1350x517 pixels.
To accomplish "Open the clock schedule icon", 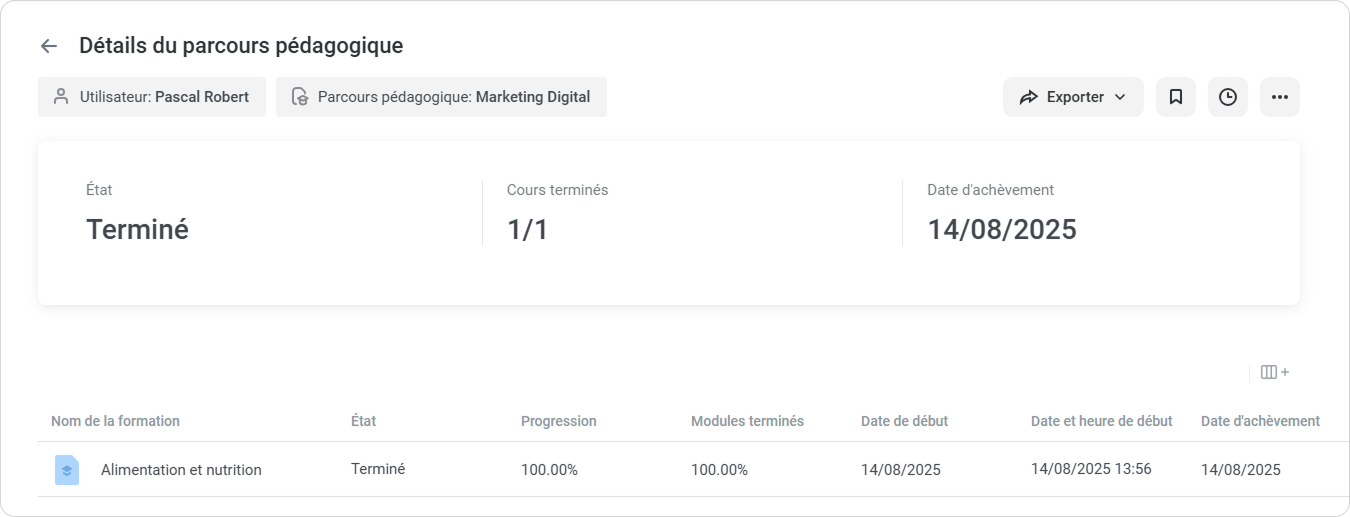I will click(x=1228, y=97).
